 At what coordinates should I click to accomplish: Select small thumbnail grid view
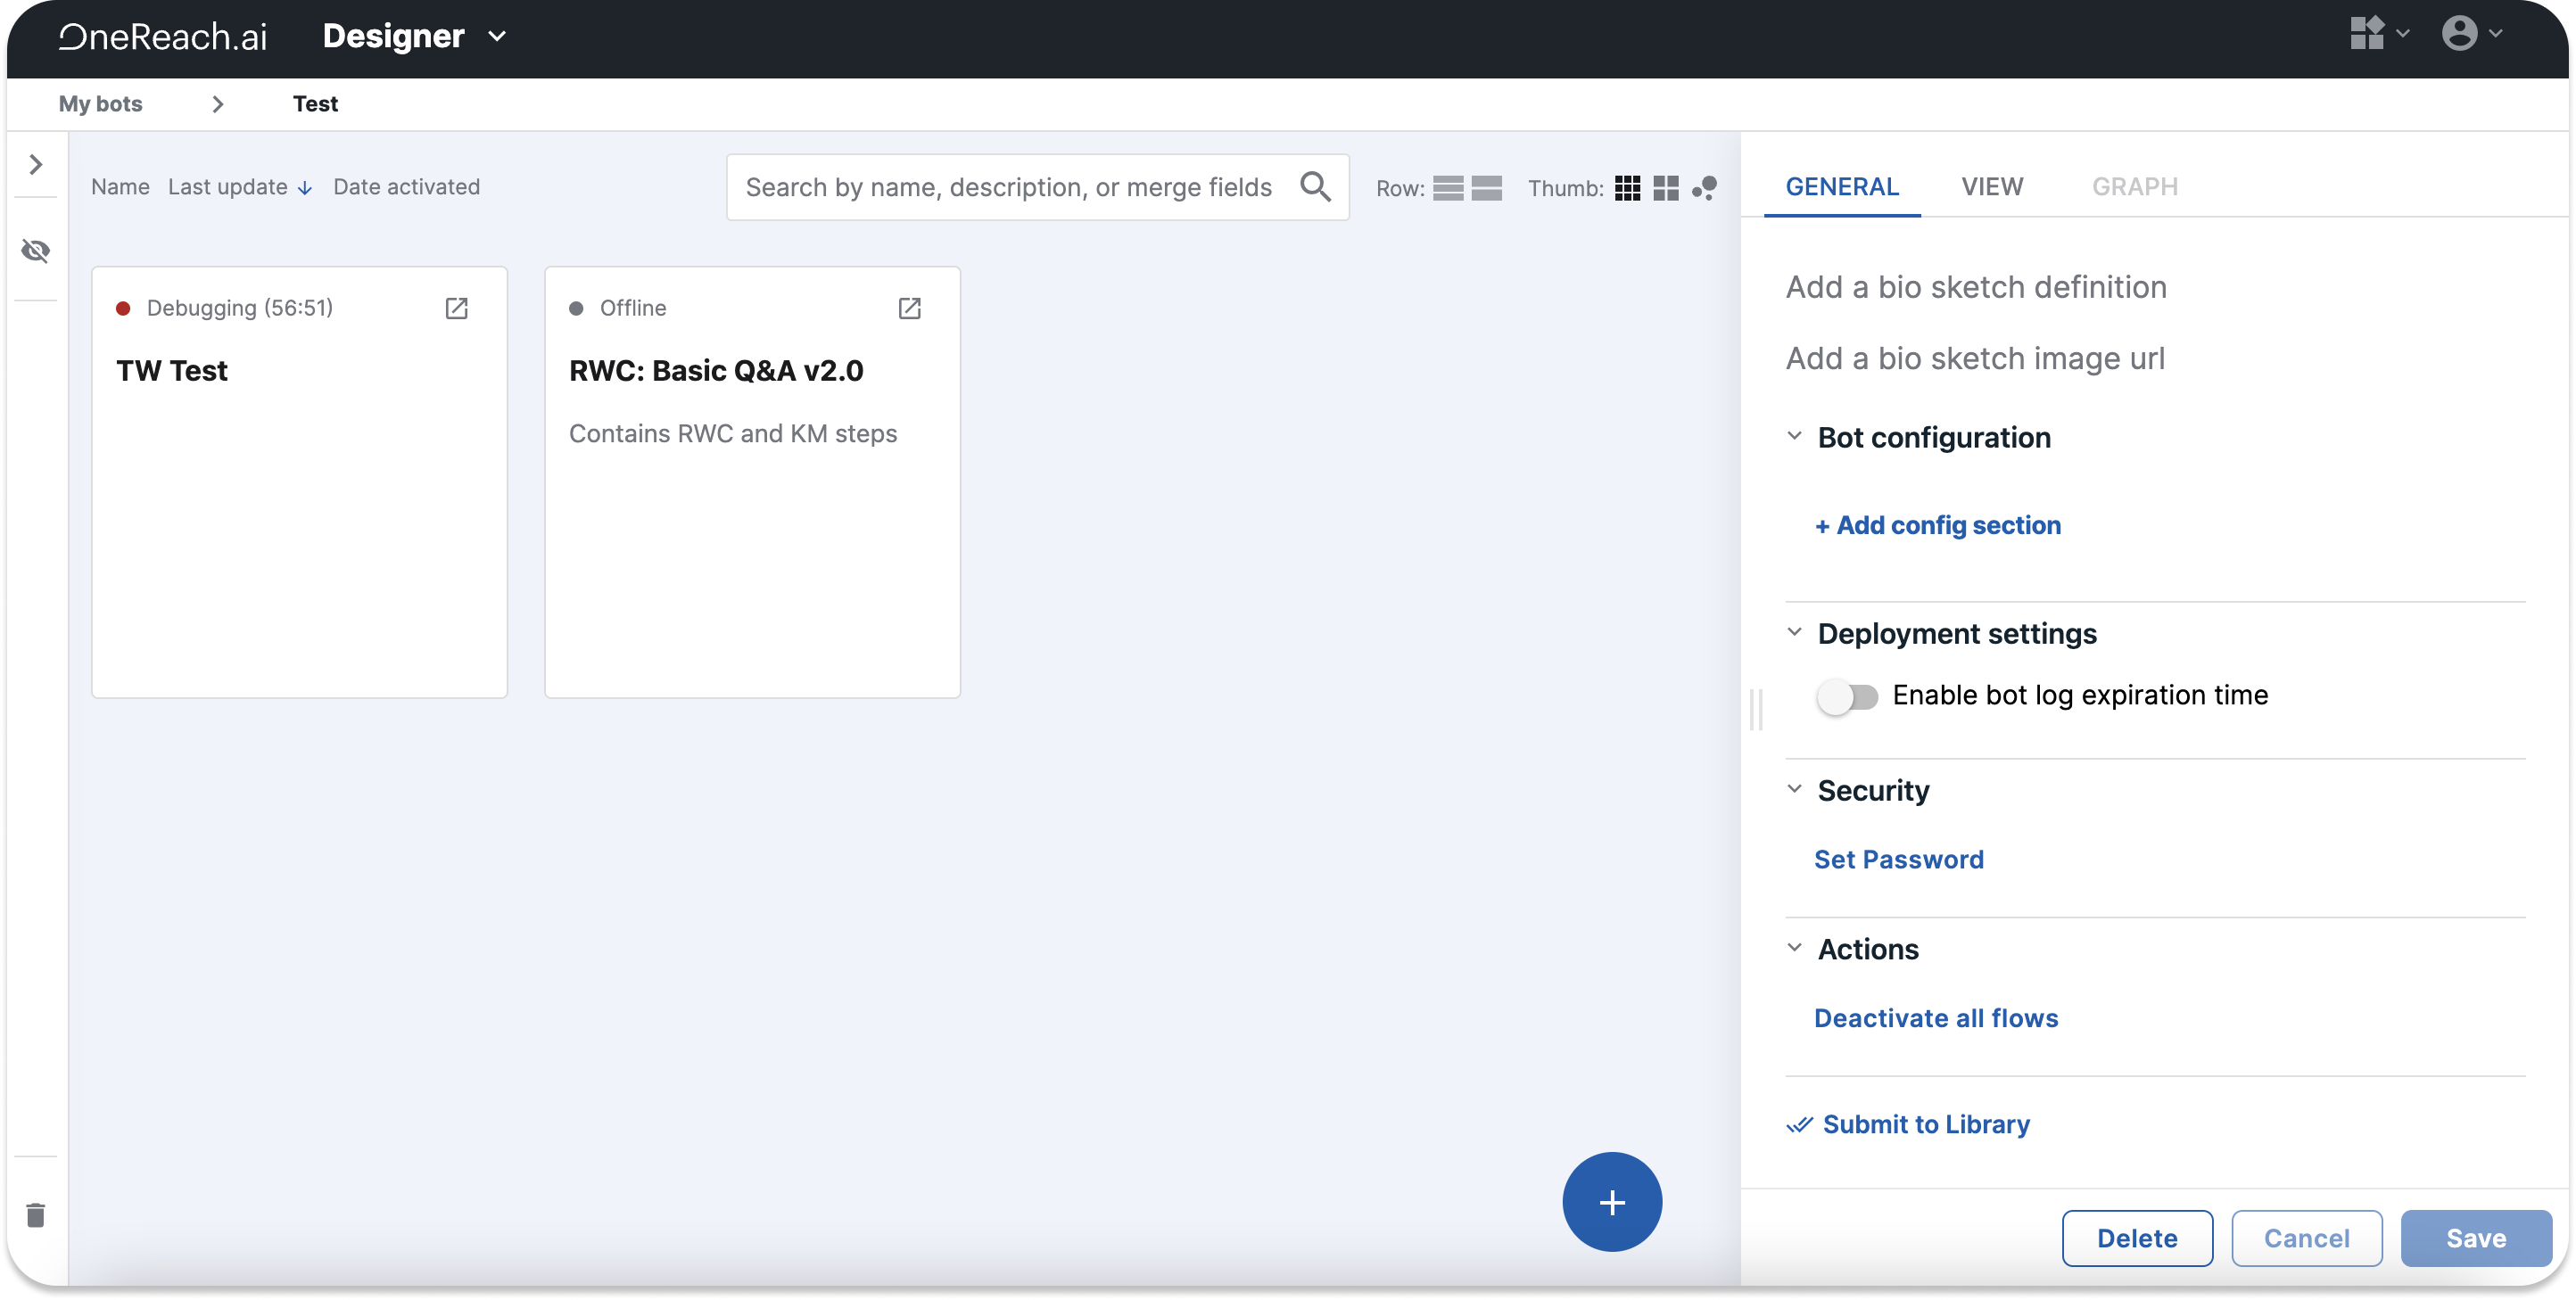[x=1627, y=188]
